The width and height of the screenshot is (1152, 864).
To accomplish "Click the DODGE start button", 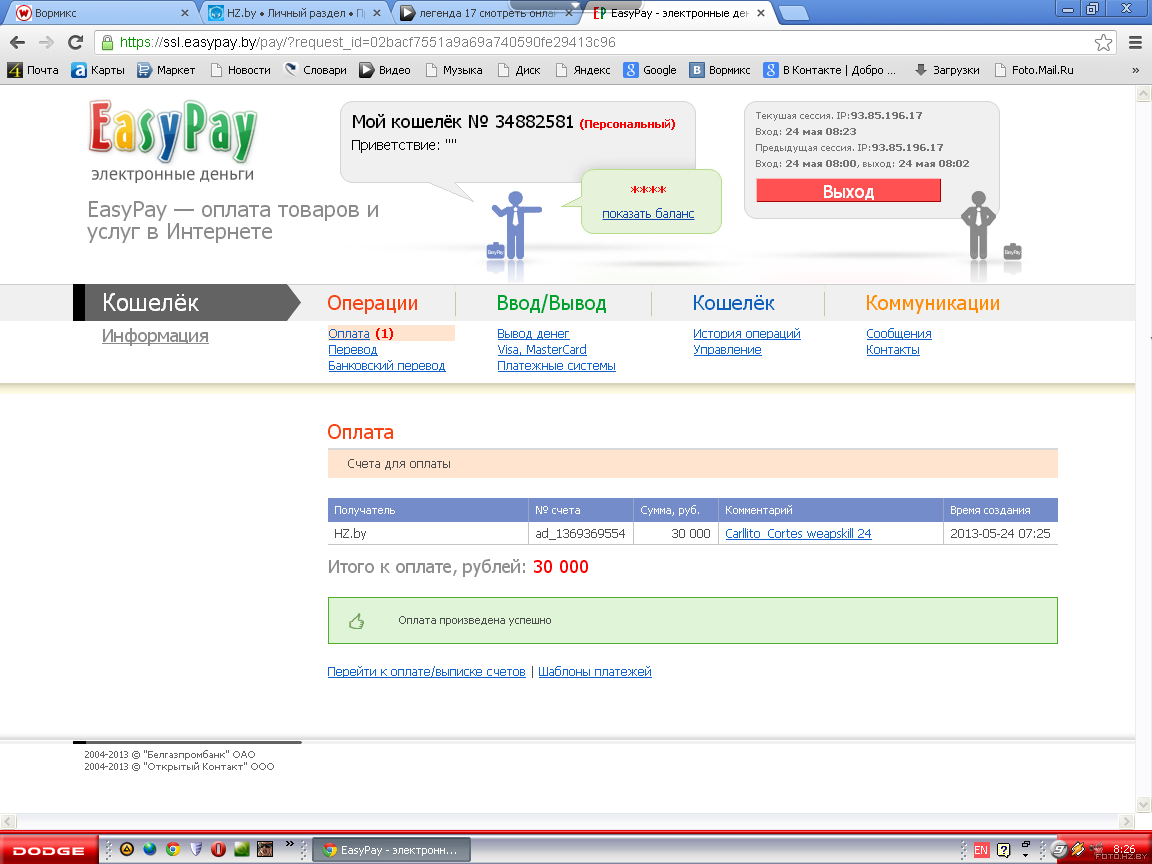I will pyautogui.click(x=48, y=850).
